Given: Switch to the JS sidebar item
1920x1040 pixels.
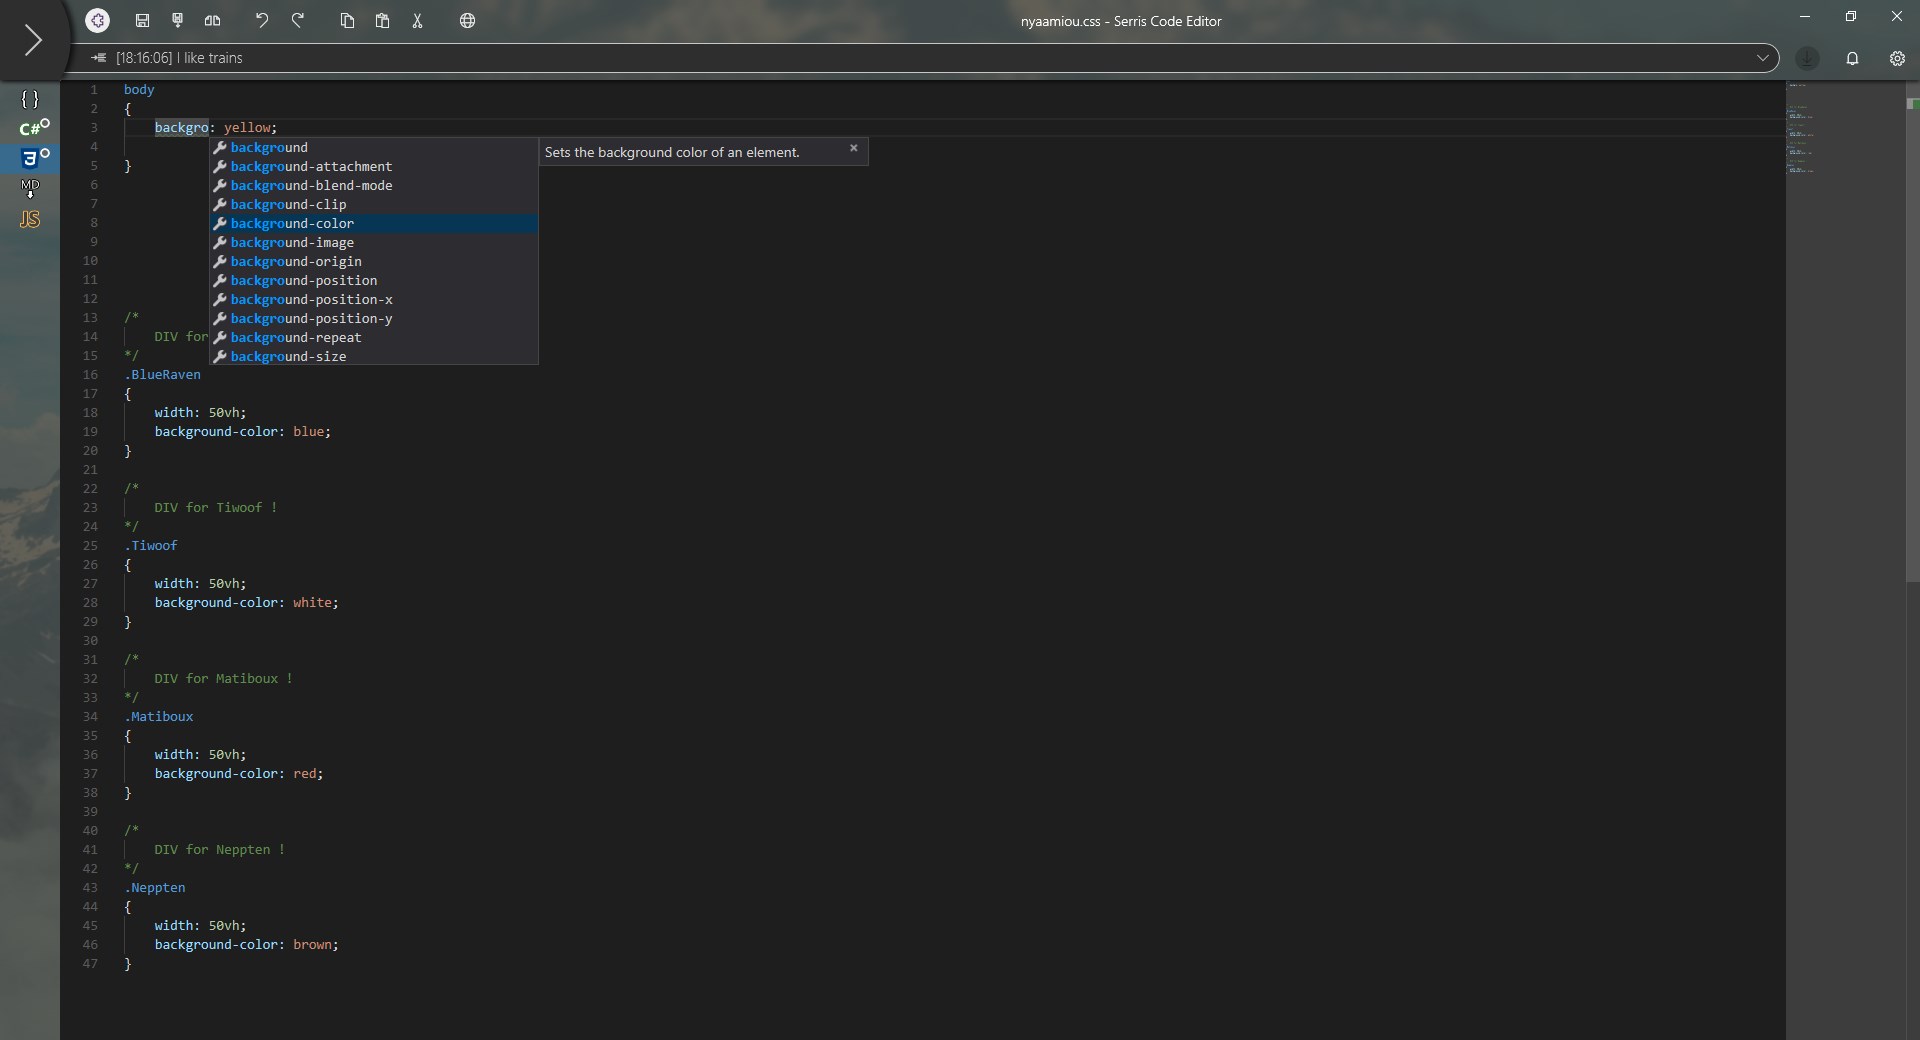Looking at the screenshot, I should [x=29, y=220].
